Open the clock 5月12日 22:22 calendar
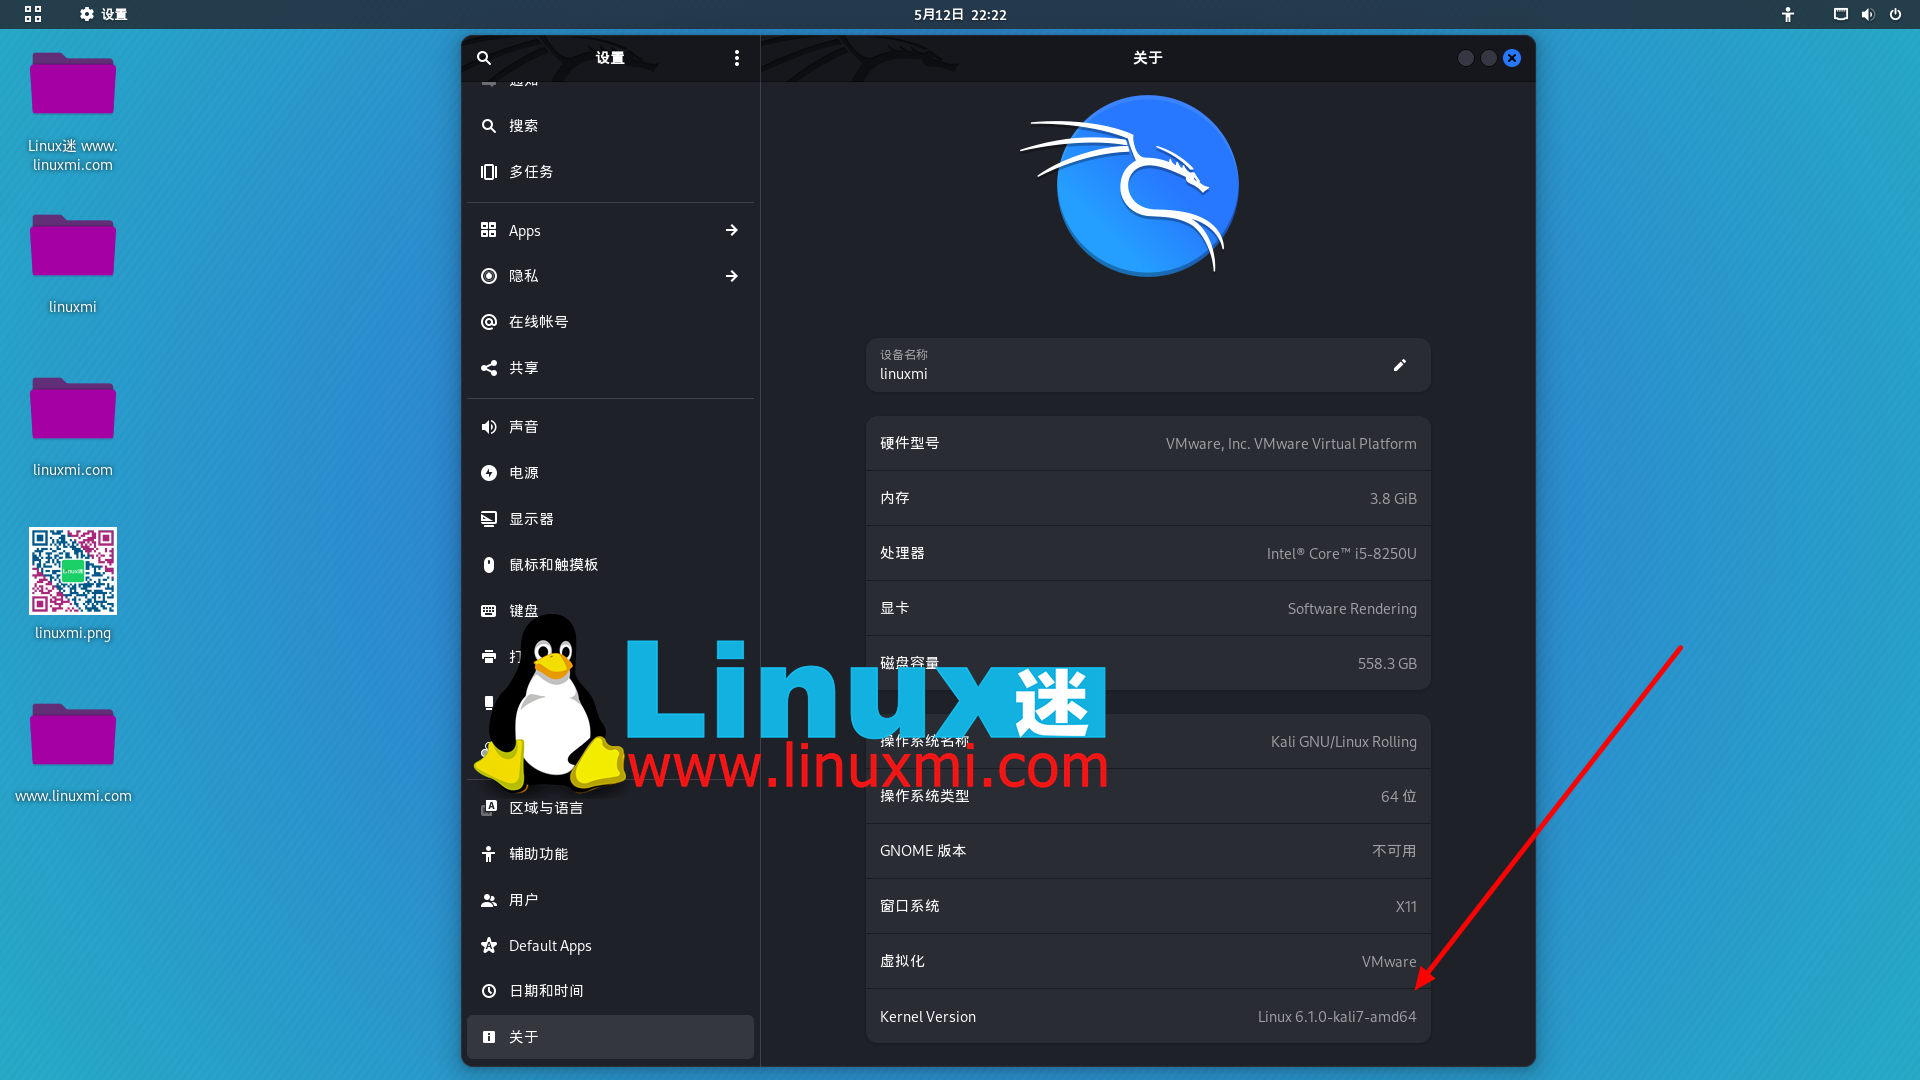The height and width of the screenshot is (1080, 1920). coord(960,14)
